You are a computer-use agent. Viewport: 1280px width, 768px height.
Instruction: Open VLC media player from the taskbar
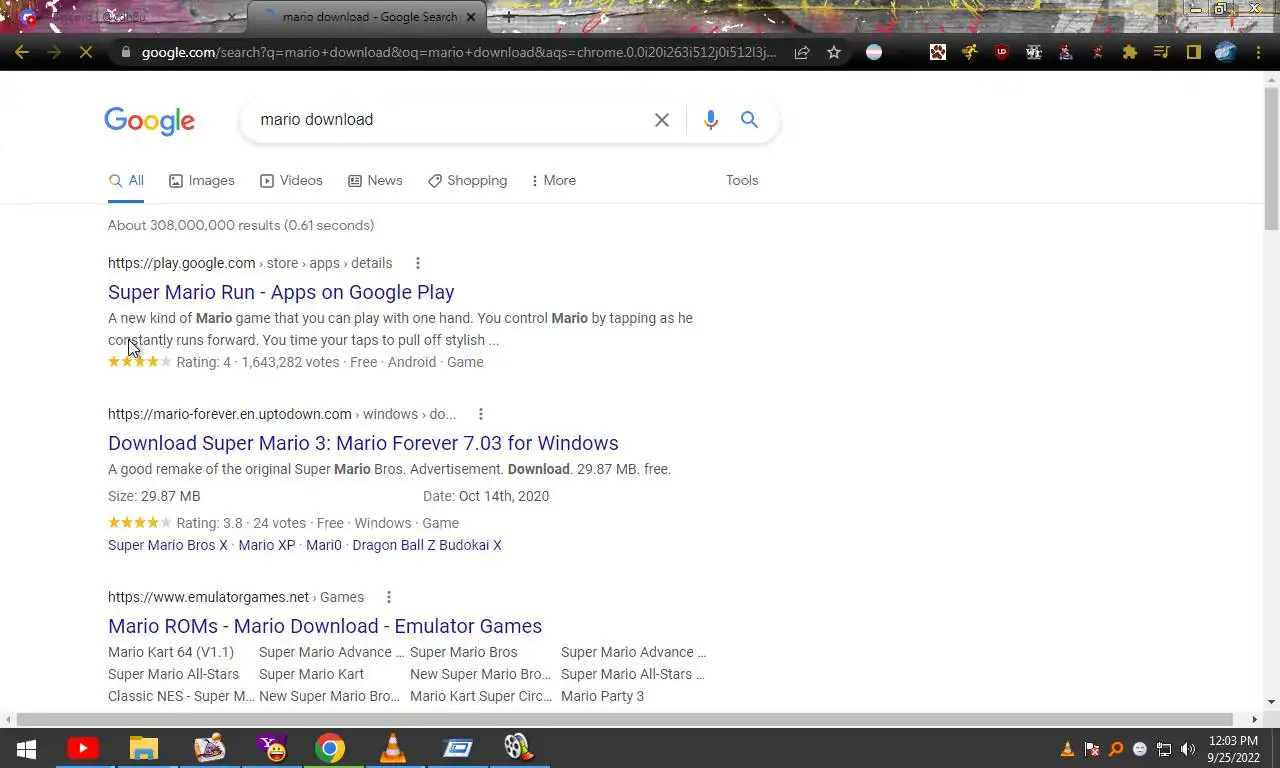point(393,748)
